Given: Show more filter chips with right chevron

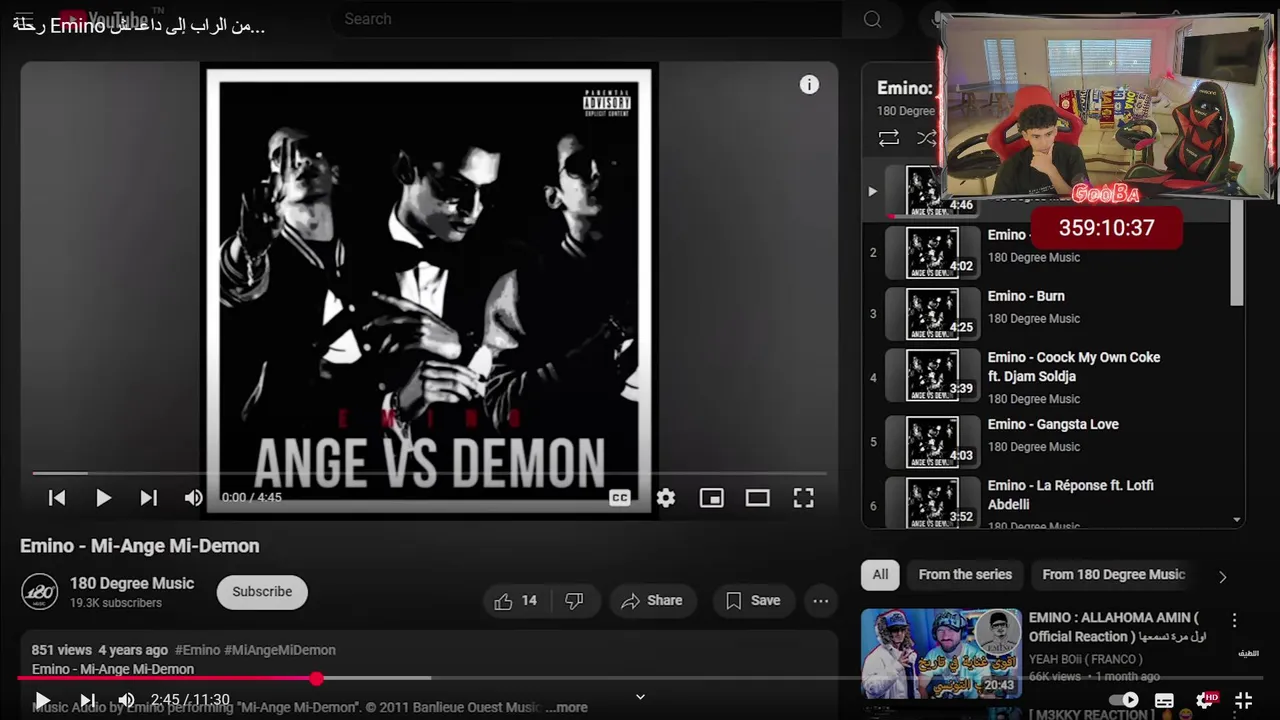Looking at the screenshot, I should (1222, 576).
